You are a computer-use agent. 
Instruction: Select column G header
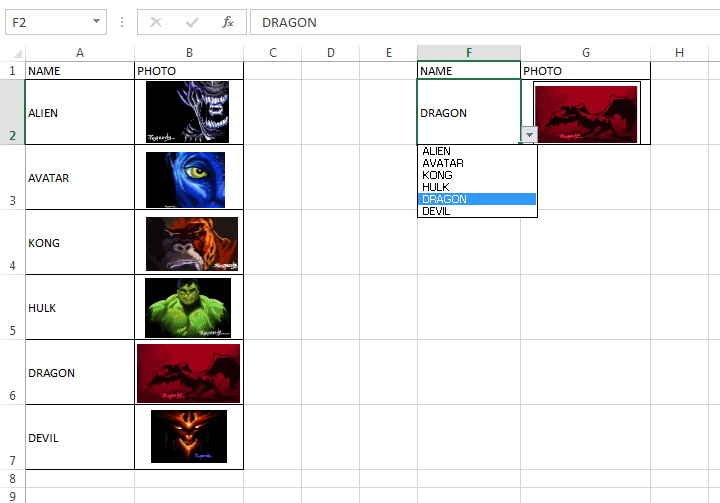tap(585, 53)
